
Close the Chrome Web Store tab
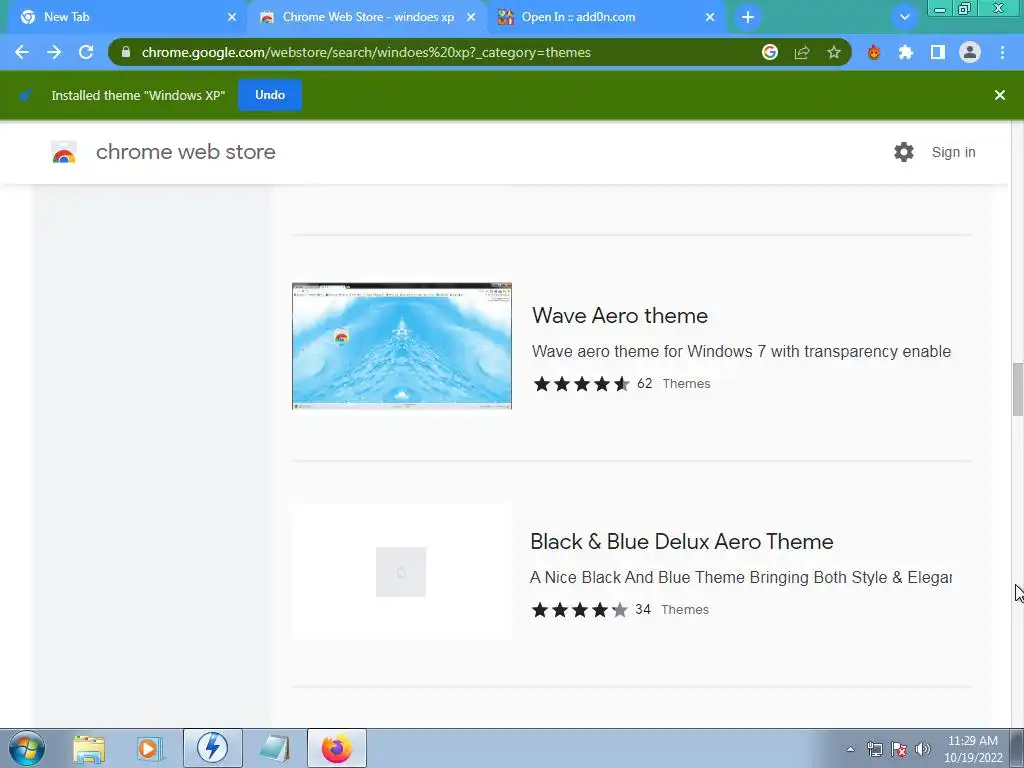pyautogui.click(x=471, y=18)
